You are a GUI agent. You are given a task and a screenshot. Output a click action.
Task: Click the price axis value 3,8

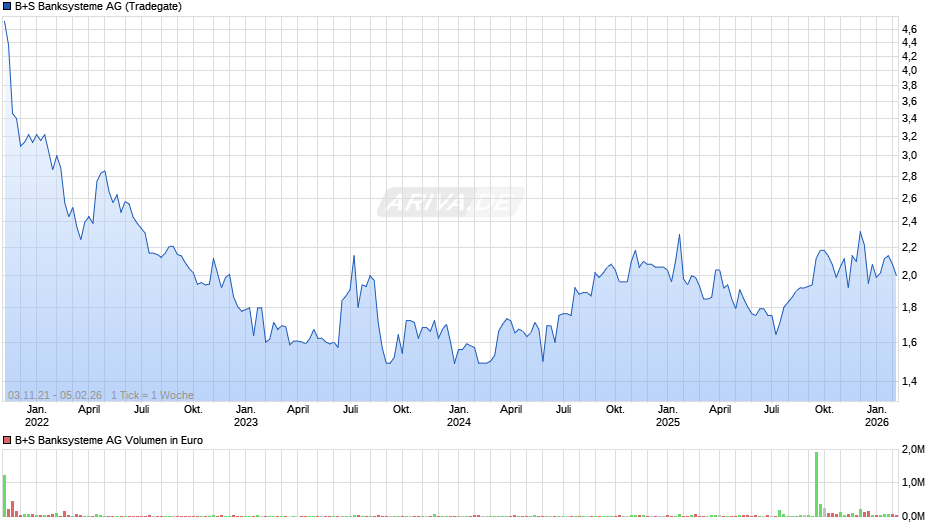click(x=909, y=86)
